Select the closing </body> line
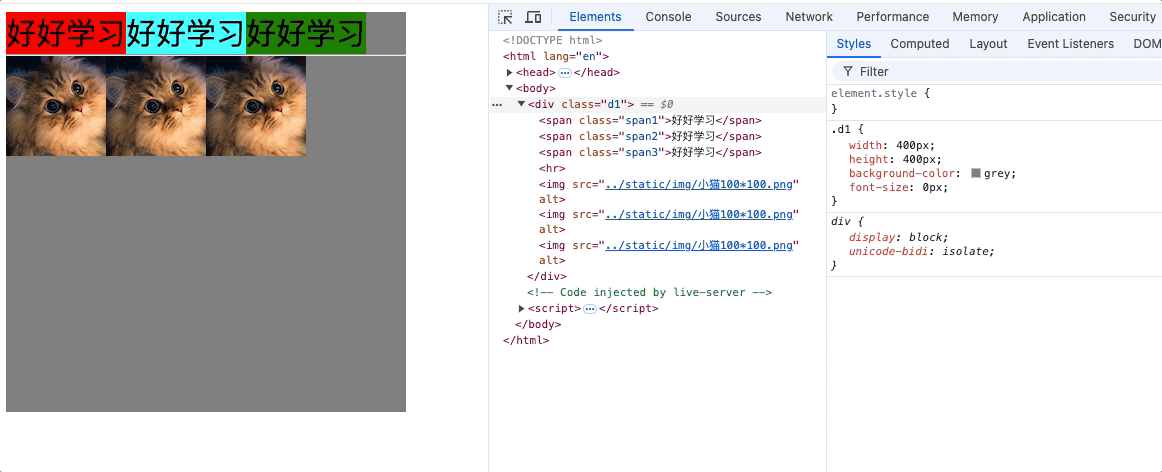Viewport: 1162px width, 472px height. (538, 325)
